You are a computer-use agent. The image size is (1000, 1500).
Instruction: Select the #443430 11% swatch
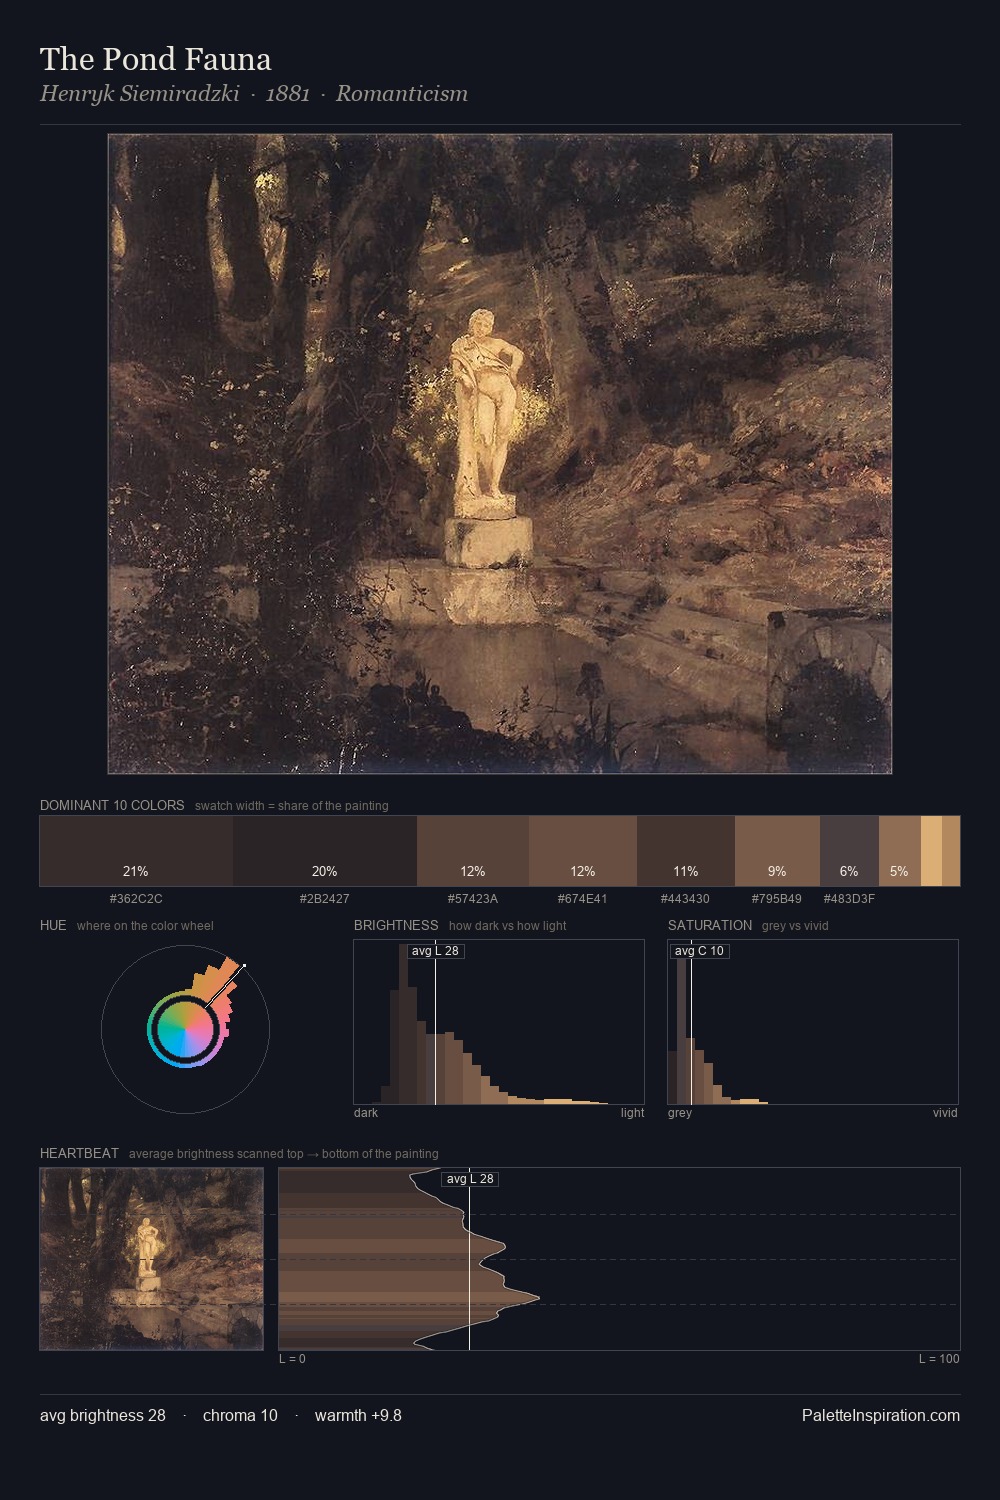click(x=686, y=851)
